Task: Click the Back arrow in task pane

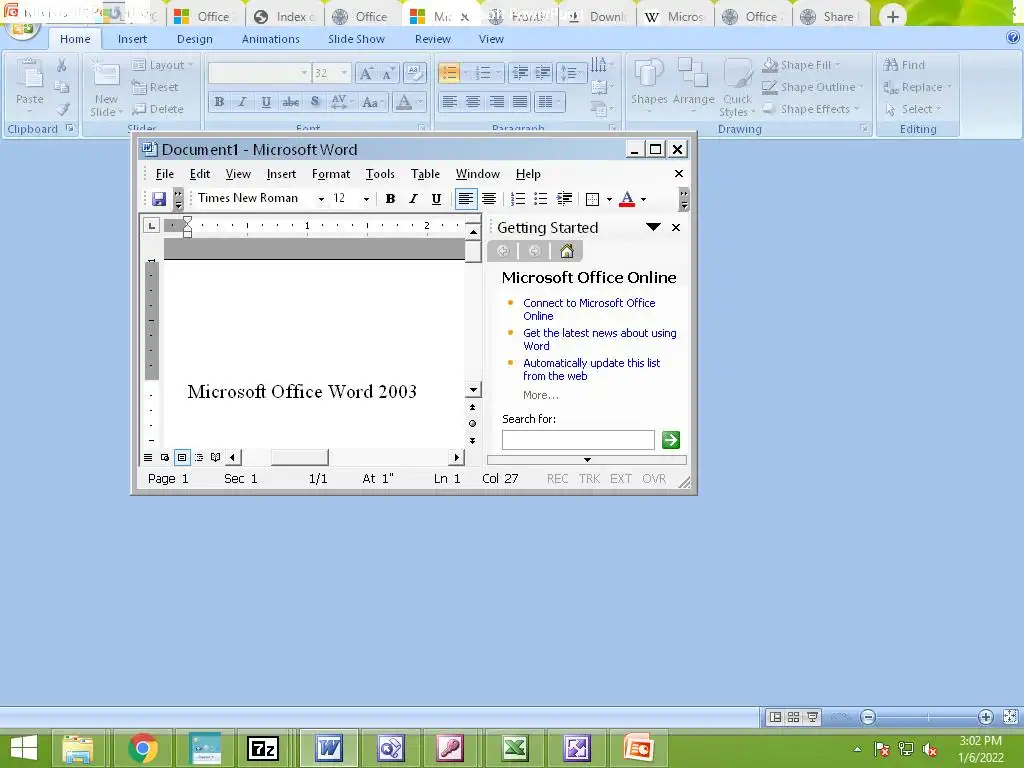Action: [503, 251]
